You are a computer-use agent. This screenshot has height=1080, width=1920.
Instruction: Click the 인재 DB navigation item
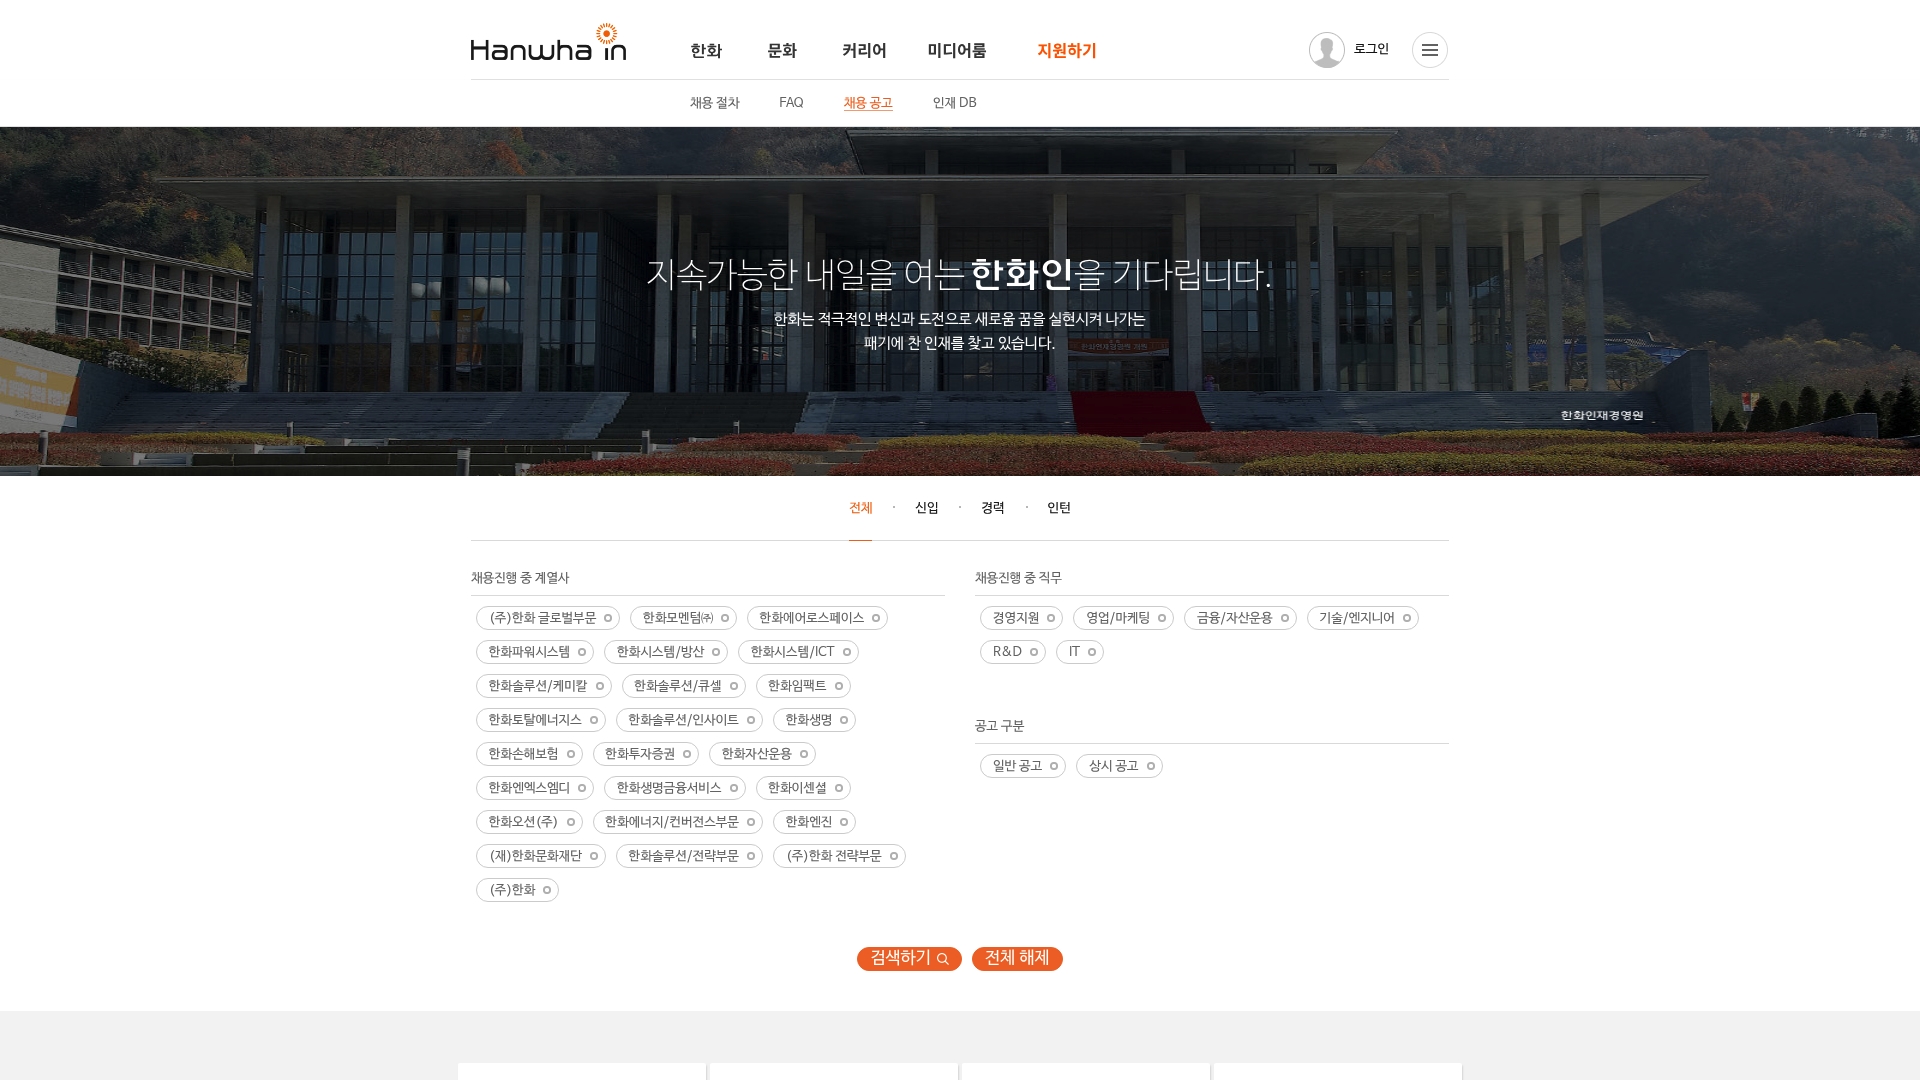954,102
